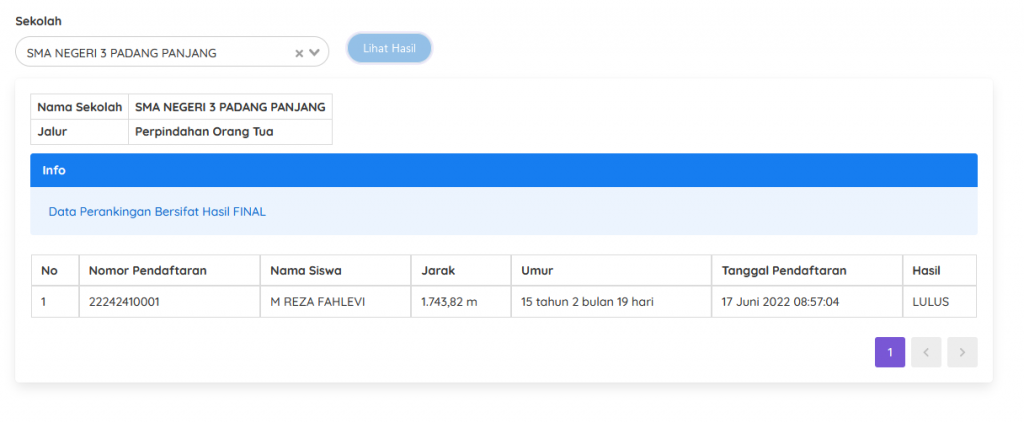Viewport: 1024px width, 423px height.
Task: Expand the Sekolah dropdown arrow
Action: point(314,53)
